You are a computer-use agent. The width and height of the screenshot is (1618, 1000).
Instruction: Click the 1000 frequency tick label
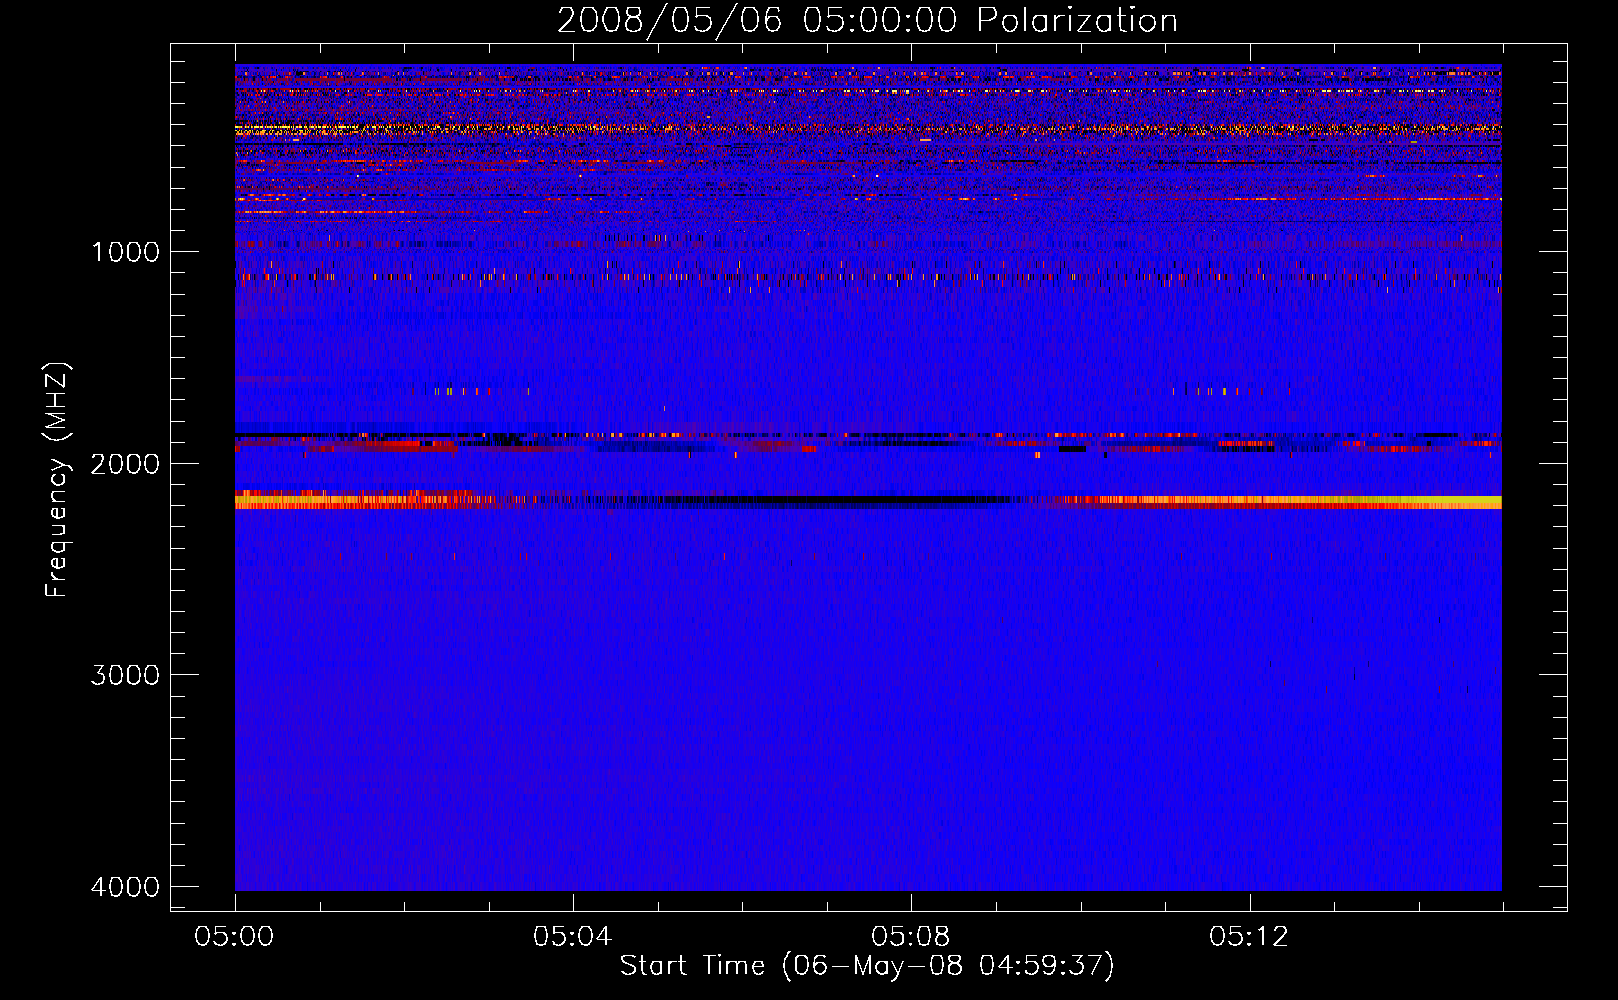(125, 251)
